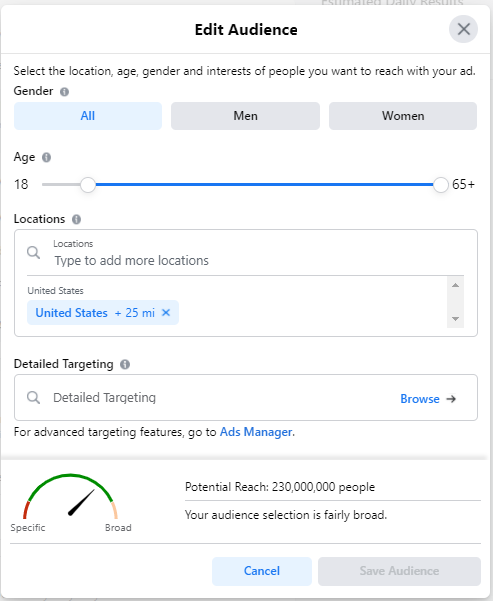
Task: Click the Locations search magnifier icon
Action: pos(33,253)
